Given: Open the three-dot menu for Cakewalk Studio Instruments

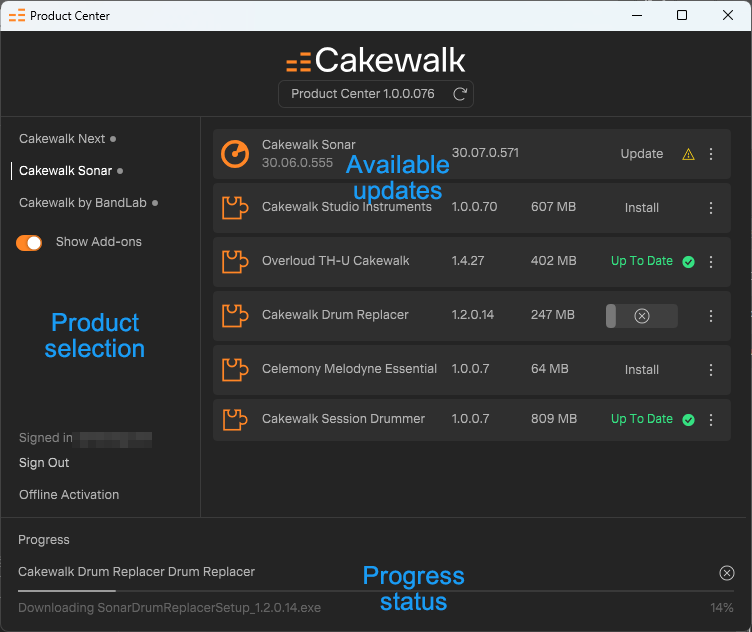Looking at the screenshot, I should click(x=711, y=208).
